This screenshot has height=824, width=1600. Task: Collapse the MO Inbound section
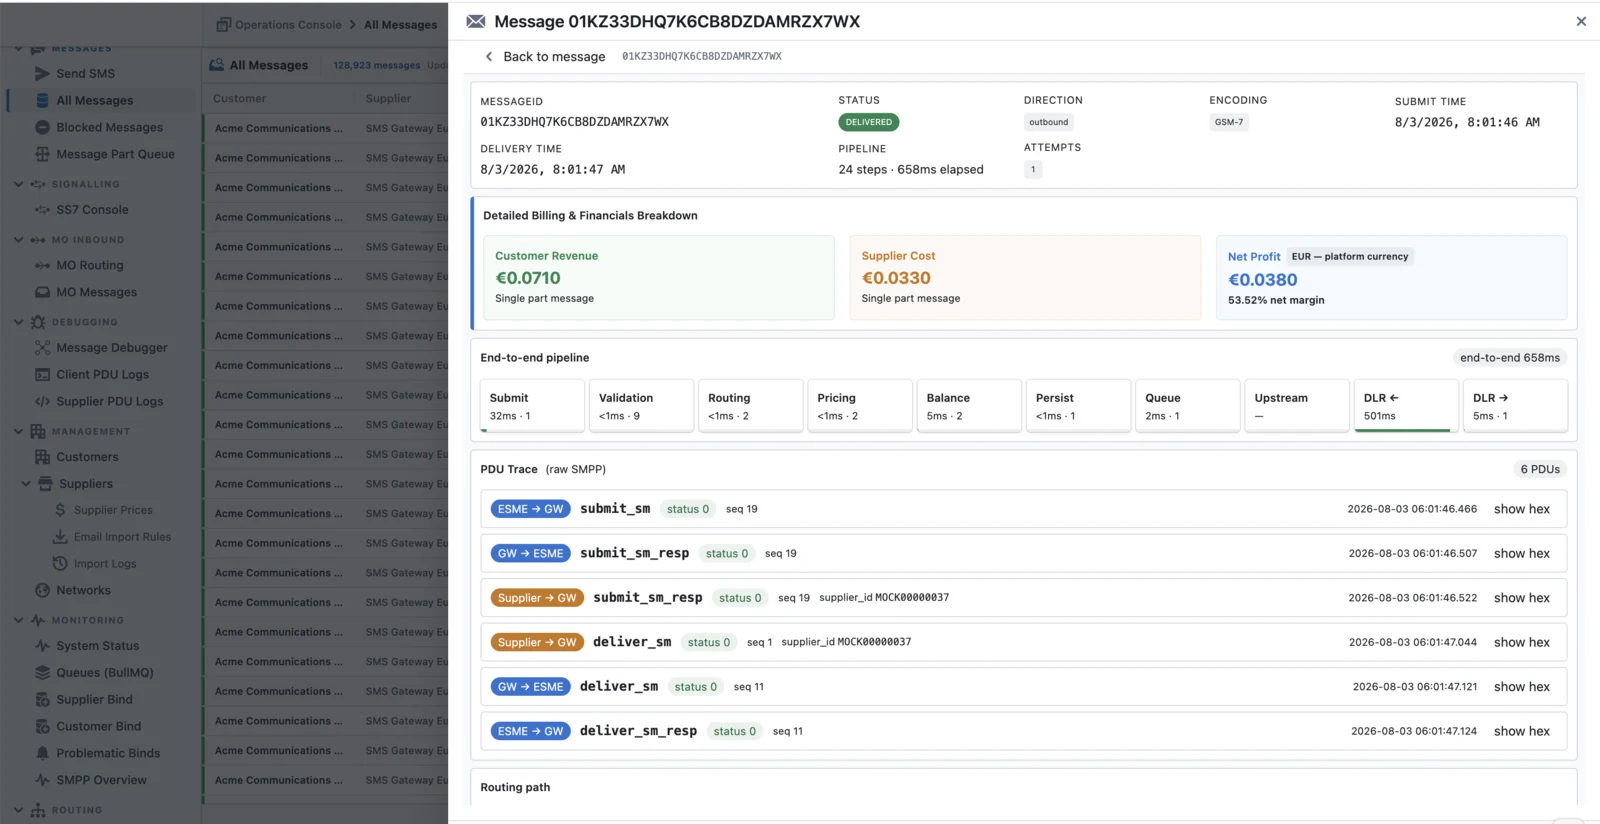(x=18, y=240)
